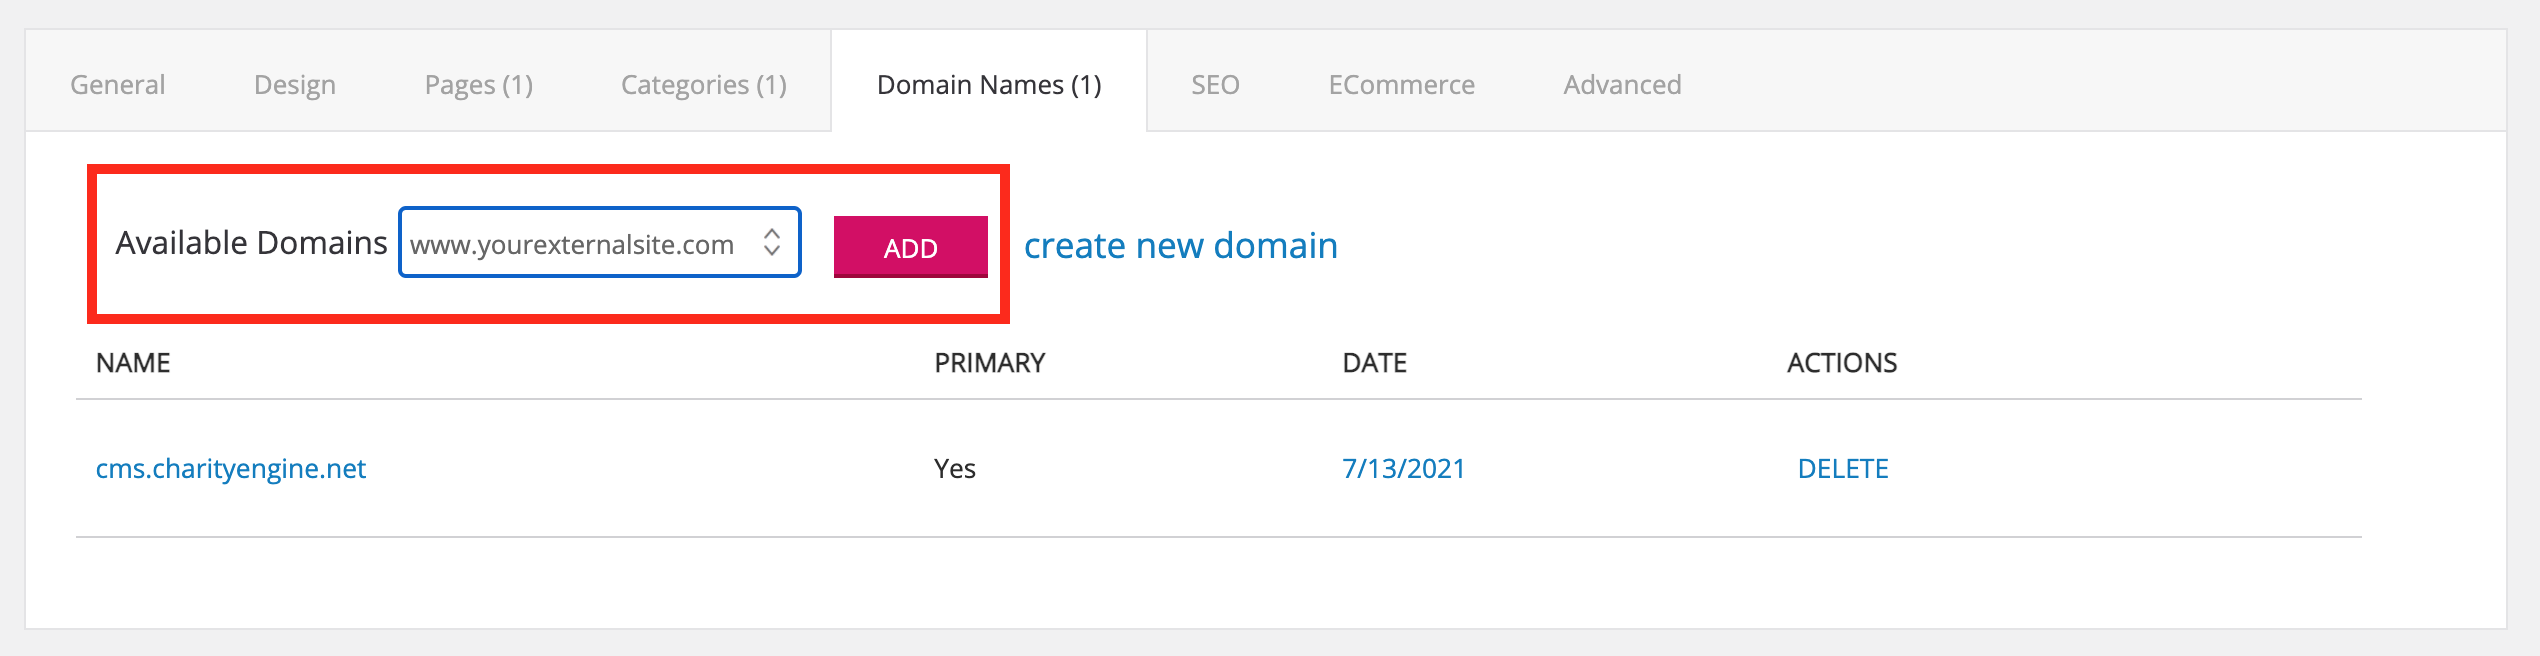The height and width of the screenshot is (656, 2540).
Task: Click the Available Domains label
Action: tap(251, 242)
